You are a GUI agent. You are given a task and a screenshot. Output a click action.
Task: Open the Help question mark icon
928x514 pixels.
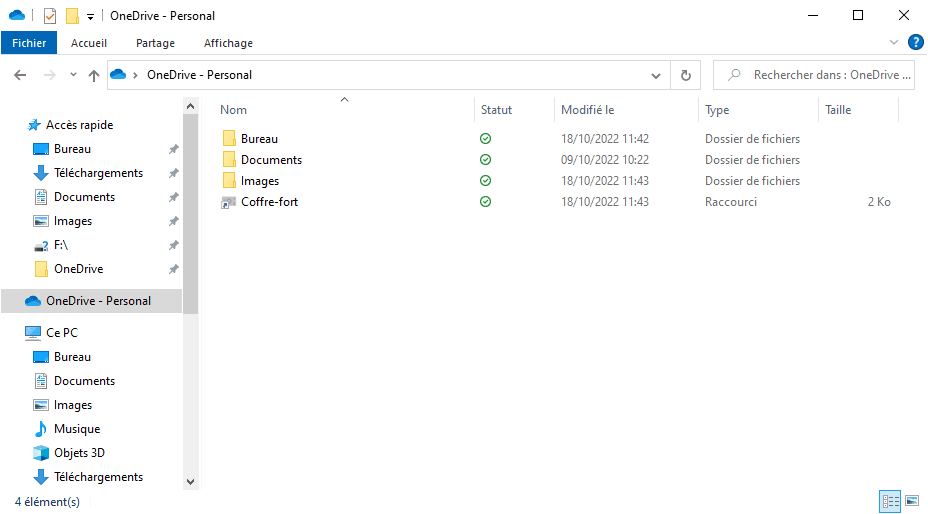pos(915,43)
